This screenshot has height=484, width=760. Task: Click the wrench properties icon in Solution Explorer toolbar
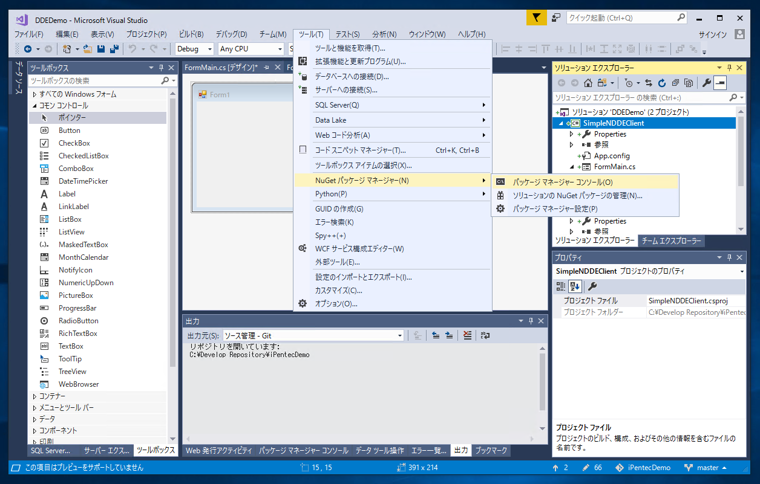coord(706,83)
